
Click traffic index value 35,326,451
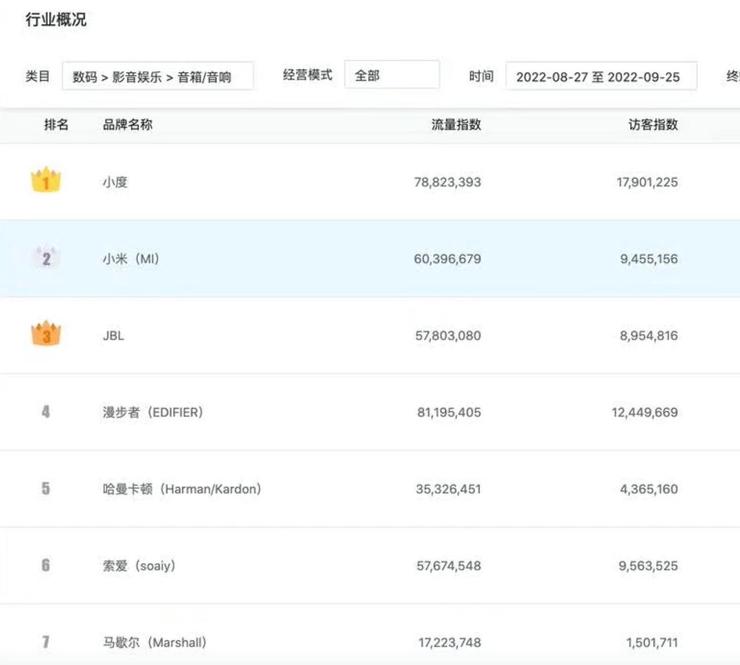(x=448, y=489)
